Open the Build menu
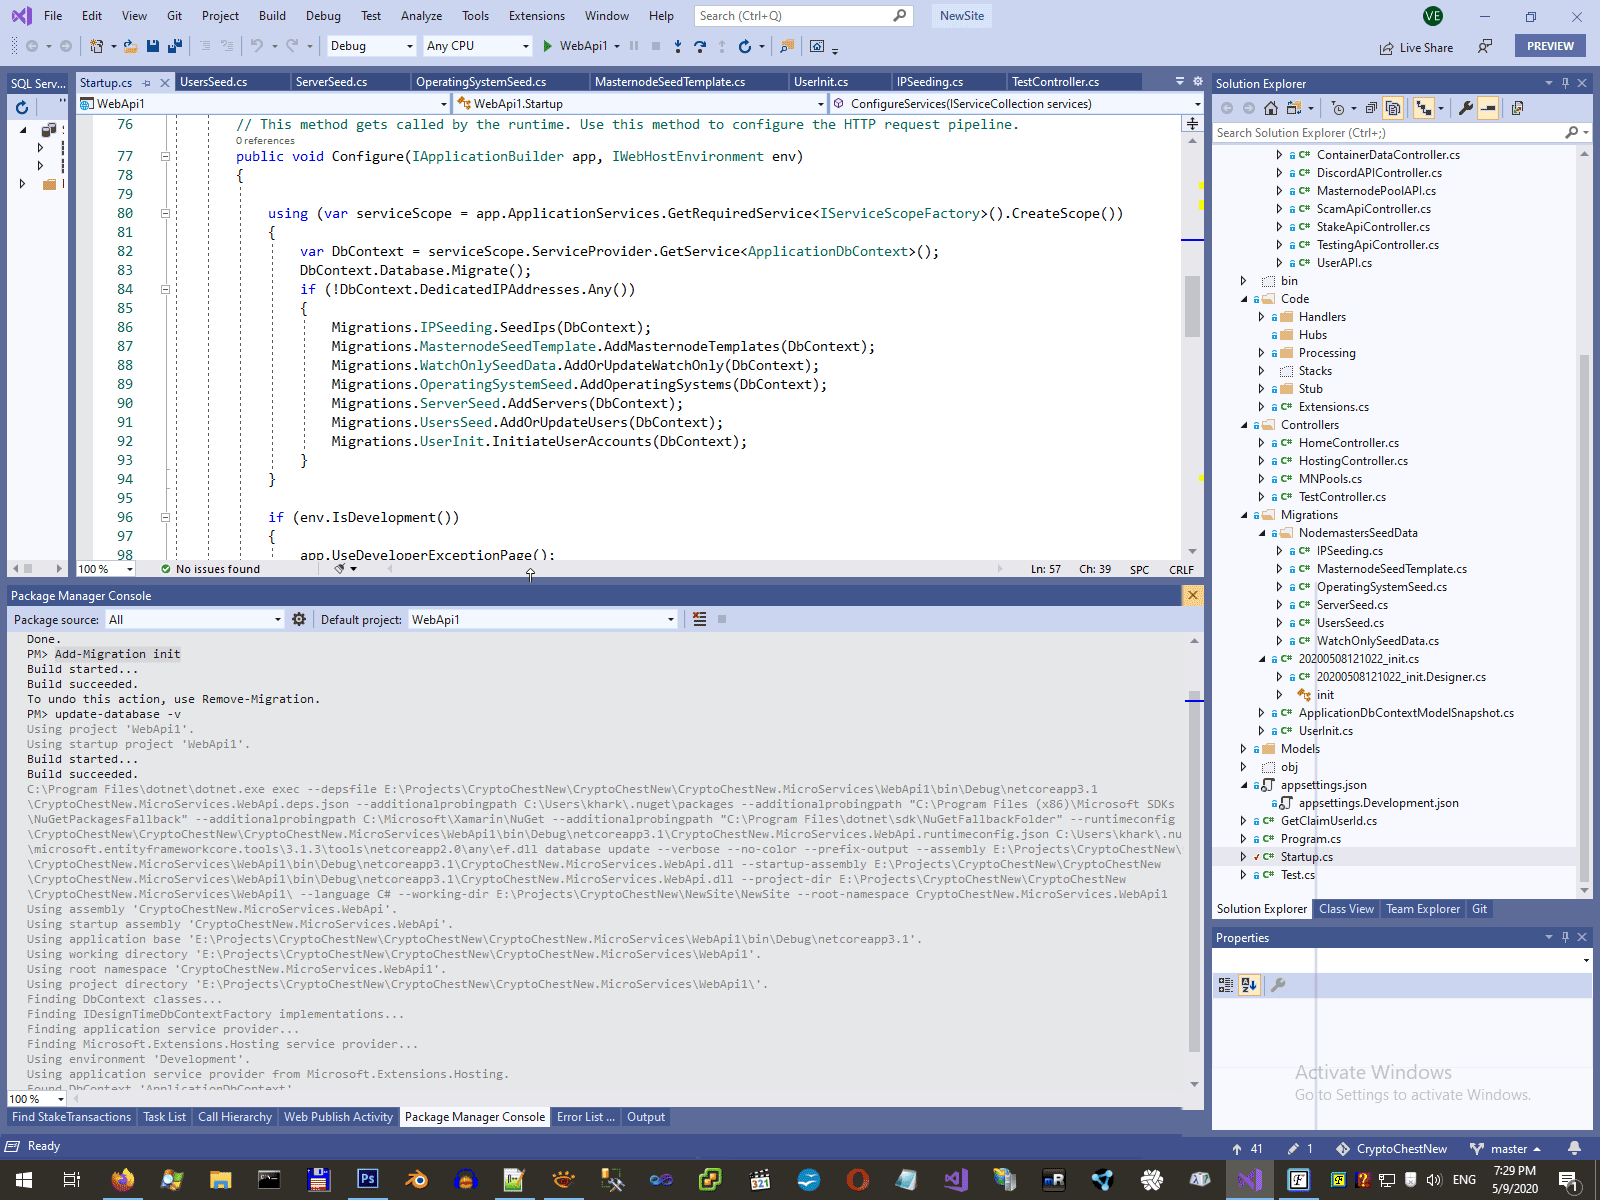Screen dimensions: 1600x1200 point(272,16)
